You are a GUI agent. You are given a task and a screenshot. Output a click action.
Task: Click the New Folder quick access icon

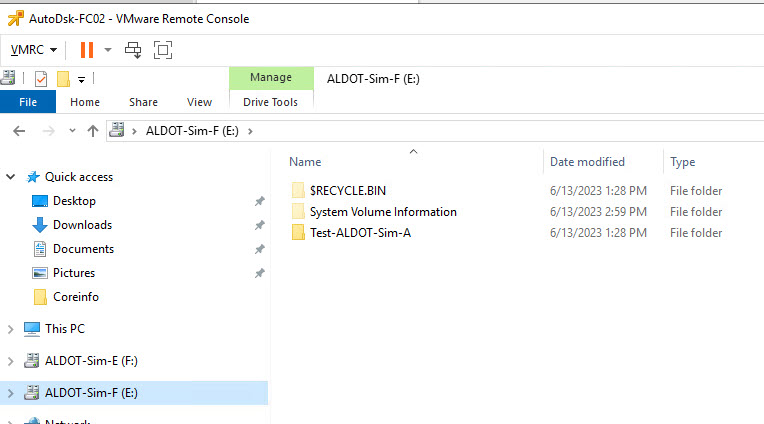point(63,79)
